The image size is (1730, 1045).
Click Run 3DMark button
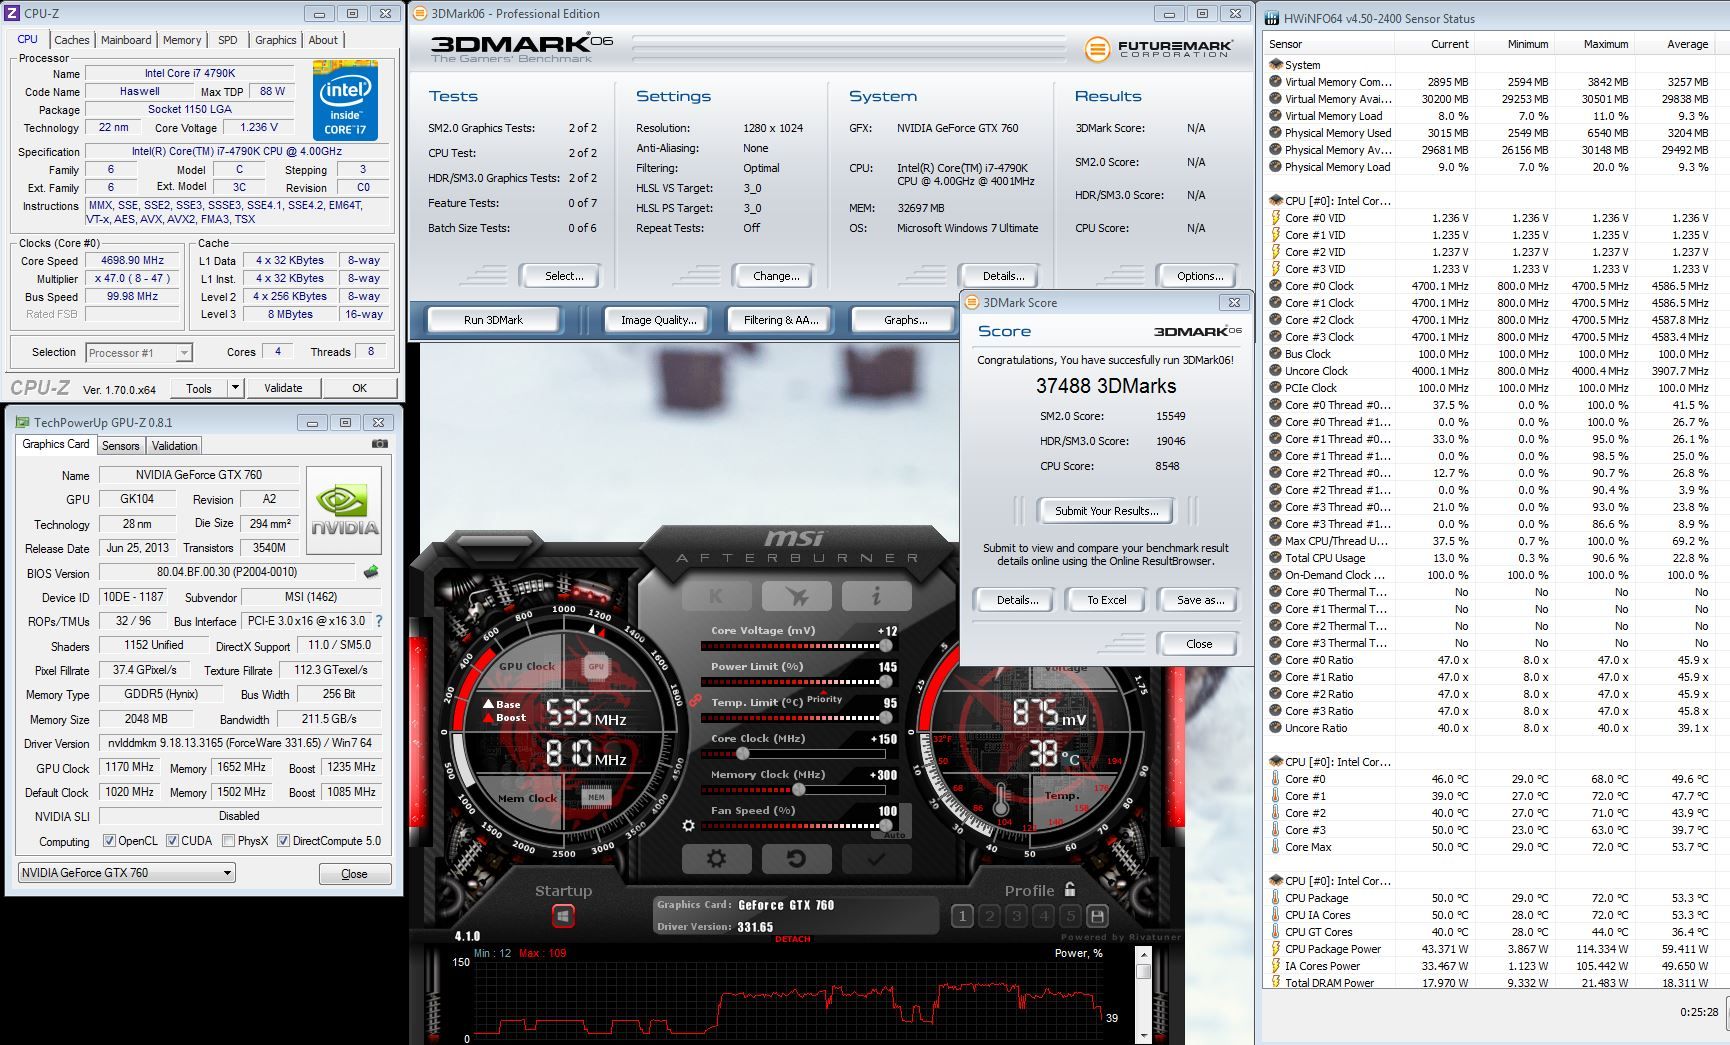coord(493,320)
